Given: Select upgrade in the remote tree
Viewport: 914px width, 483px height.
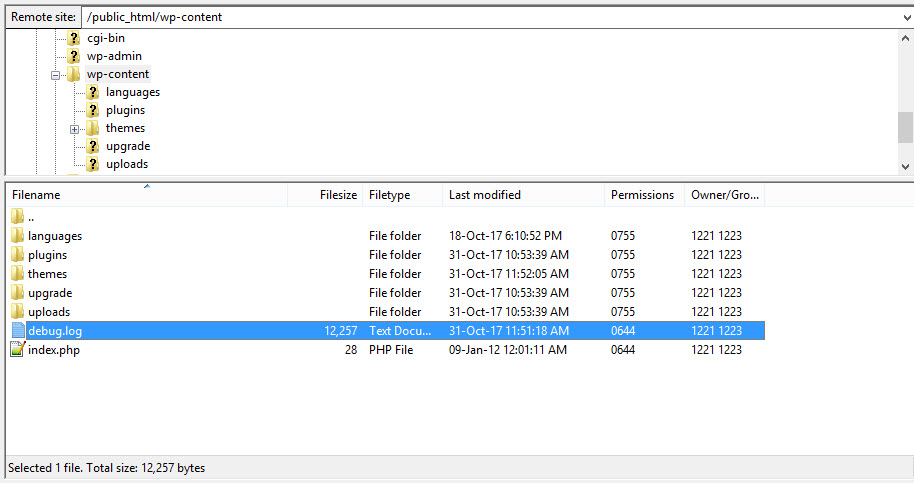Looking at the screenshot, I should click(x=128, y=146).
